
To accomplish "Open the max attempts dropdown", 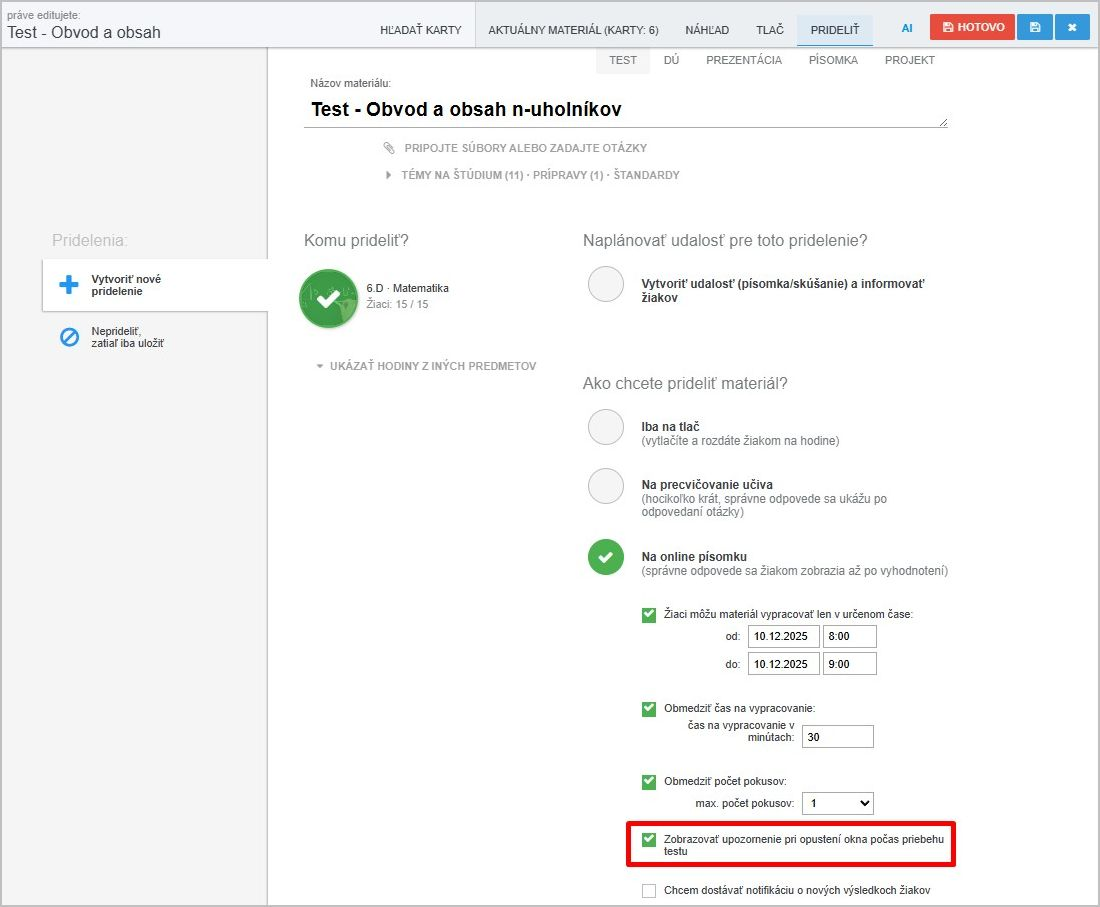I will coord(837,803).
